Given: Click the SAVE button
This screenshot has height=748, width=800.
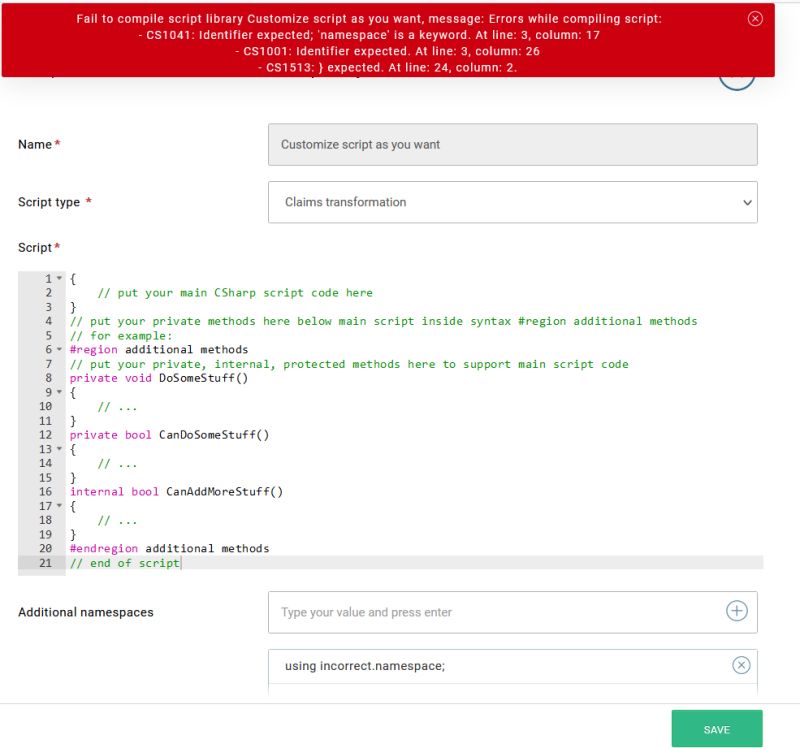Looking at the screenshot, I should click(x=716, y=729).
